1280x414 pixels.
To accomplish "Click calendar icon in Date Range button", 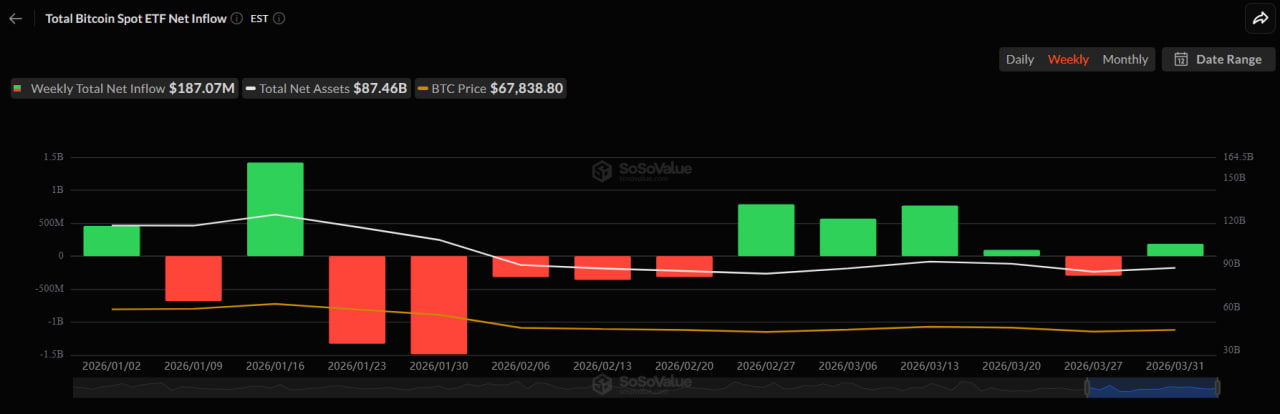I will 1181,59.
